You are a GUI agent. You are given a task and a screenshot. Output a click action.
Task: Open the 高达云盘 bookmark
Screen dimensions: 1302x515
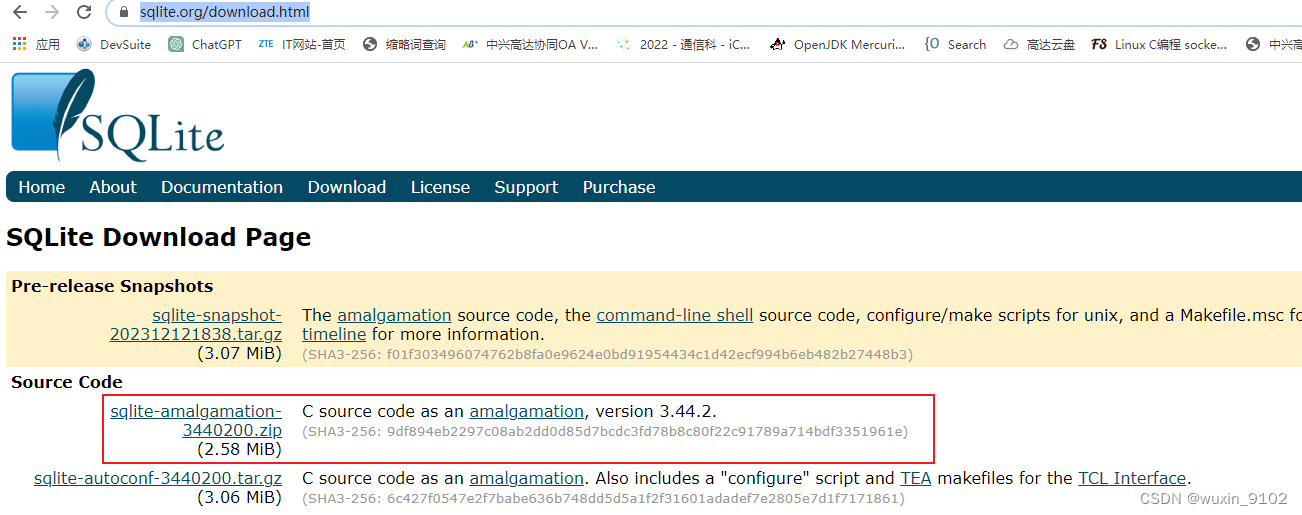1039,44
